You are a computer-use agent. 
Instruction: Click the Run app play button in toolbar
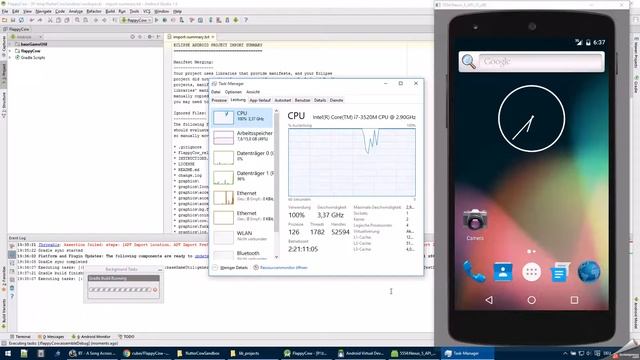[157, 20]
